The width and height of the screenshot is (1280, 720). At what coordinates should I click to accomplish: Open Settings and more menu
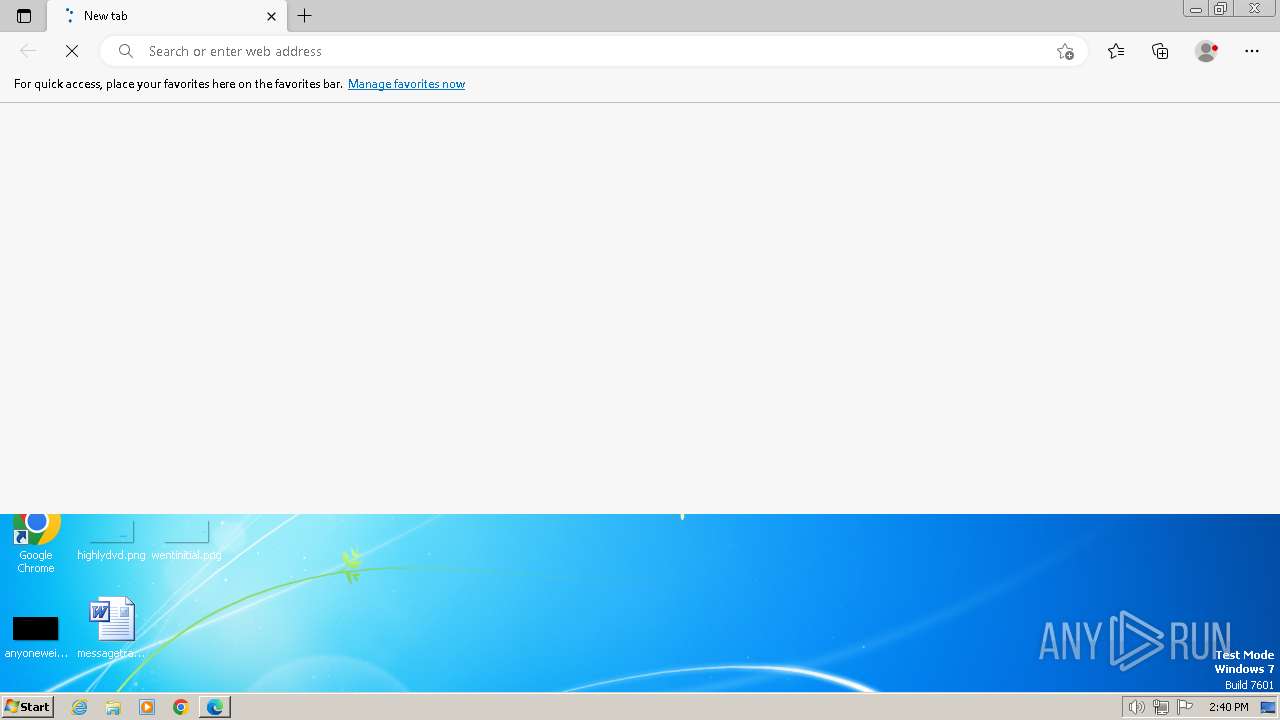coord(1252,51)
